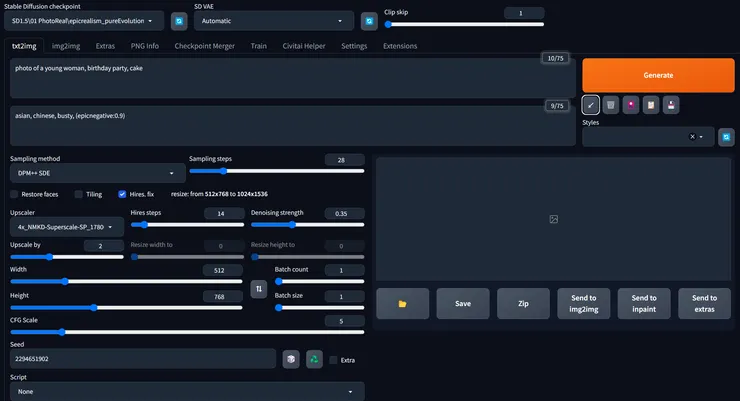This screenshot has width=740, height=401.
Task: Reuse the last seed with the recycle icon
Action: [x=314, y=359]
